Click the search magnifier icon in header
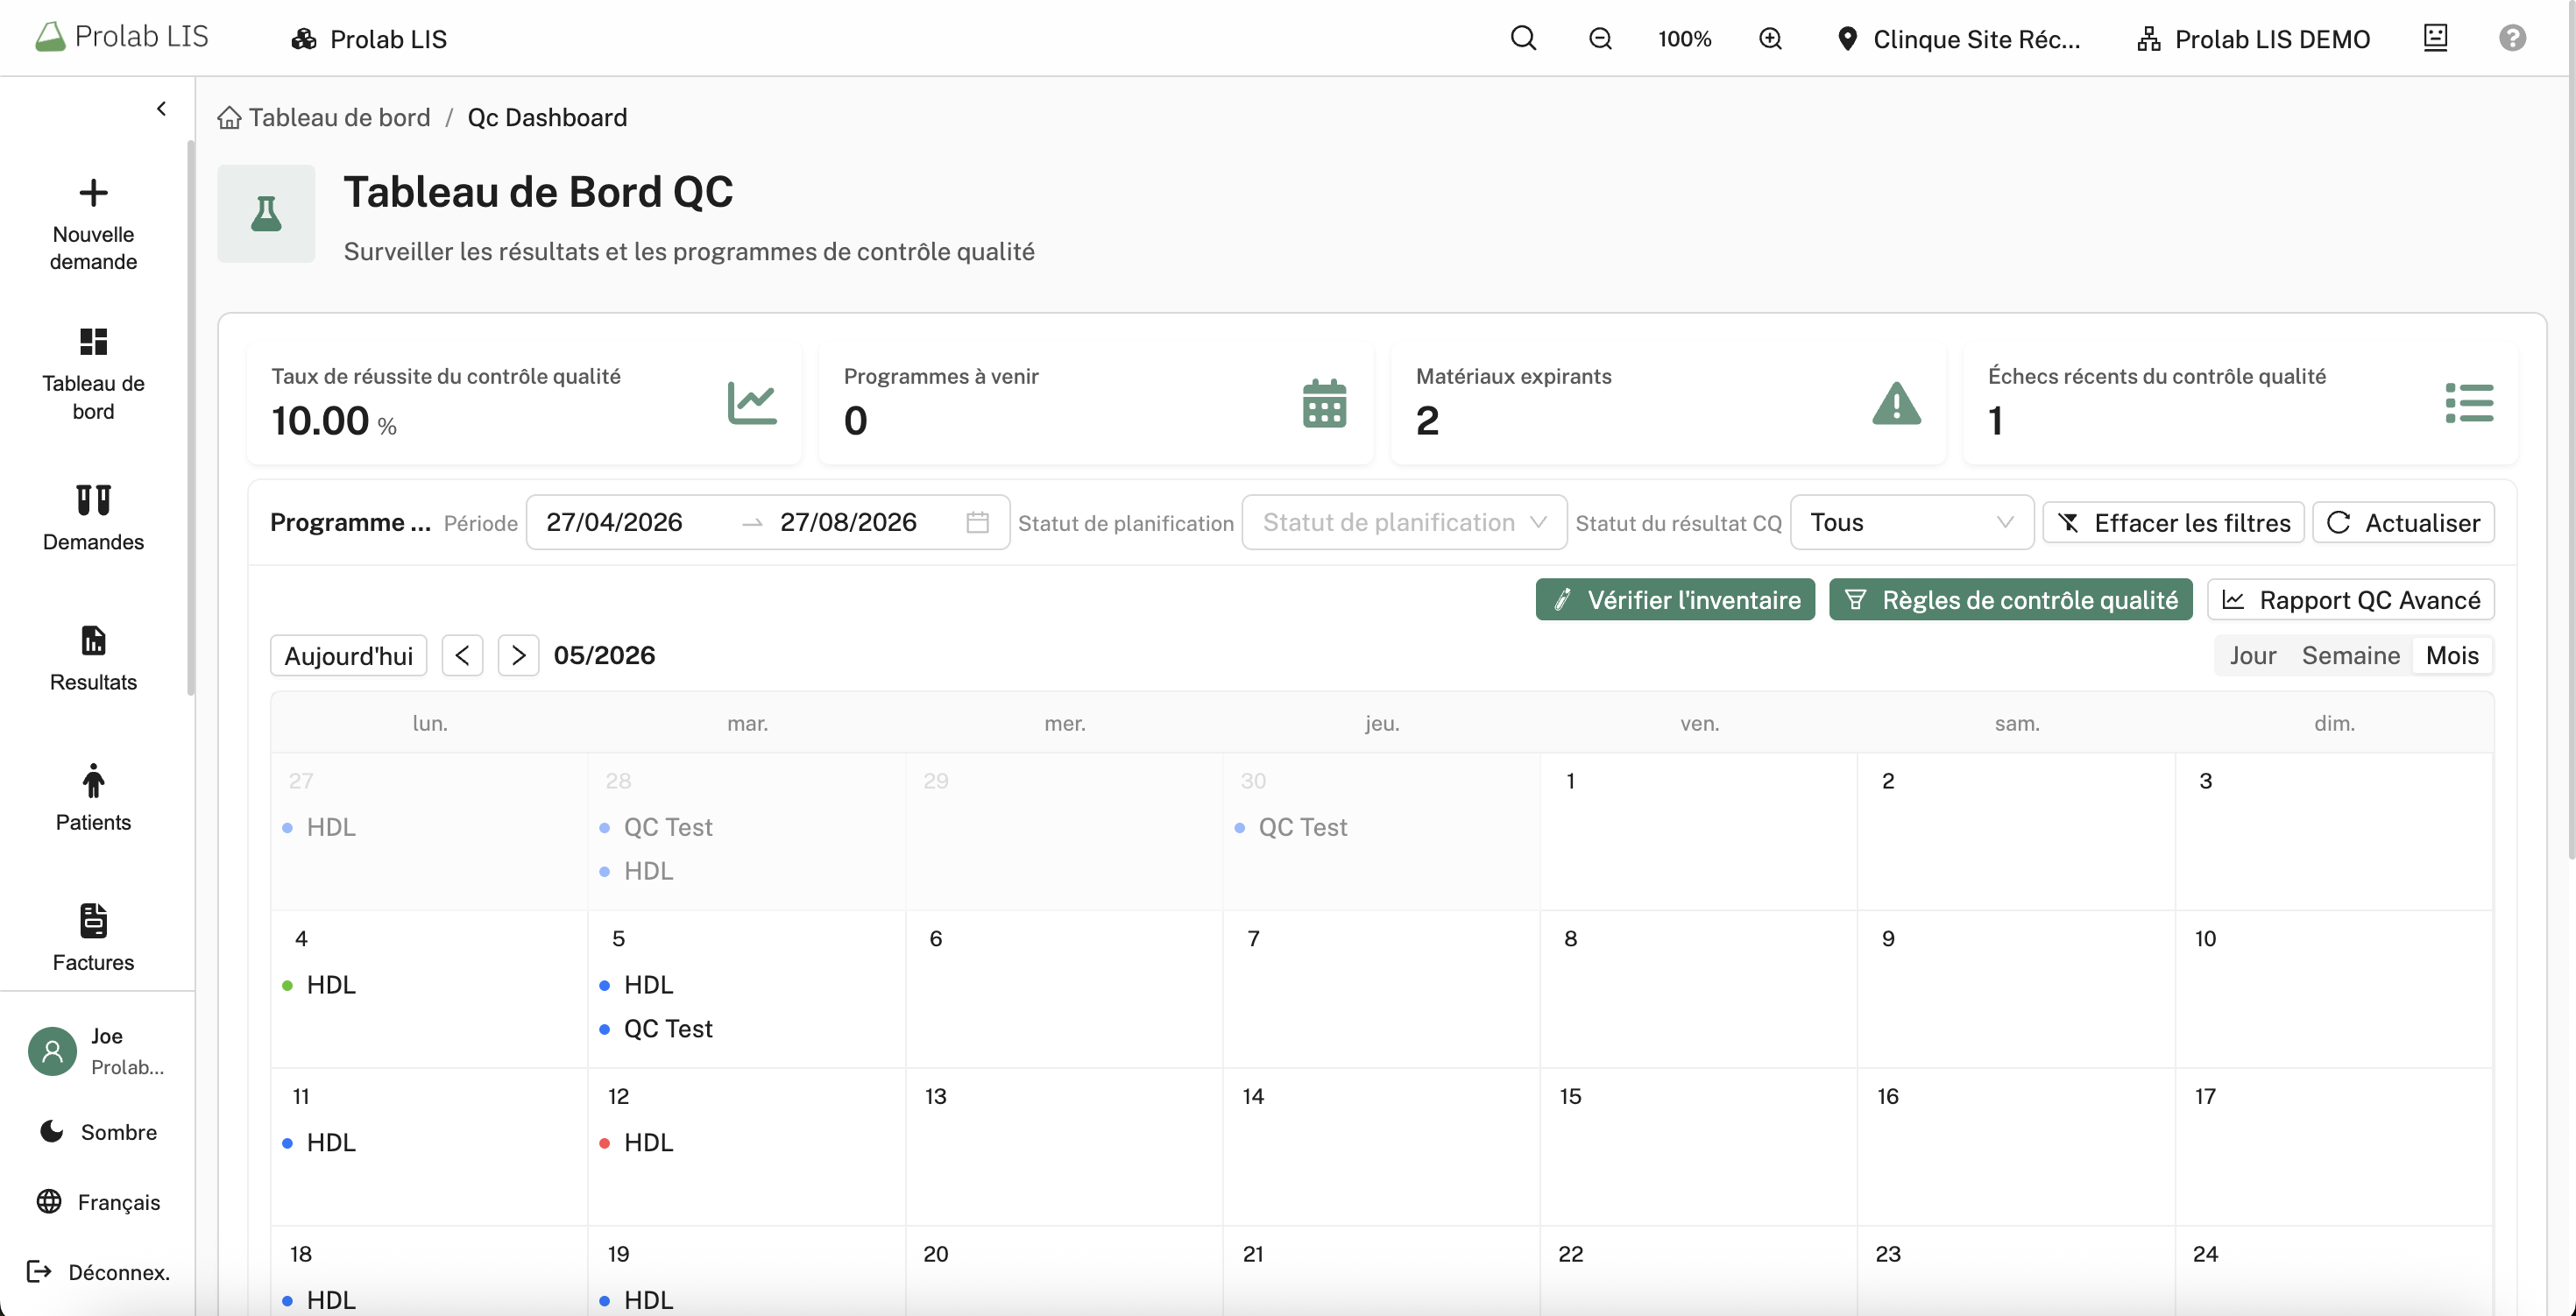Image resolution: width=2576 pixels, height=1316 pixels. click(1523, 38)
